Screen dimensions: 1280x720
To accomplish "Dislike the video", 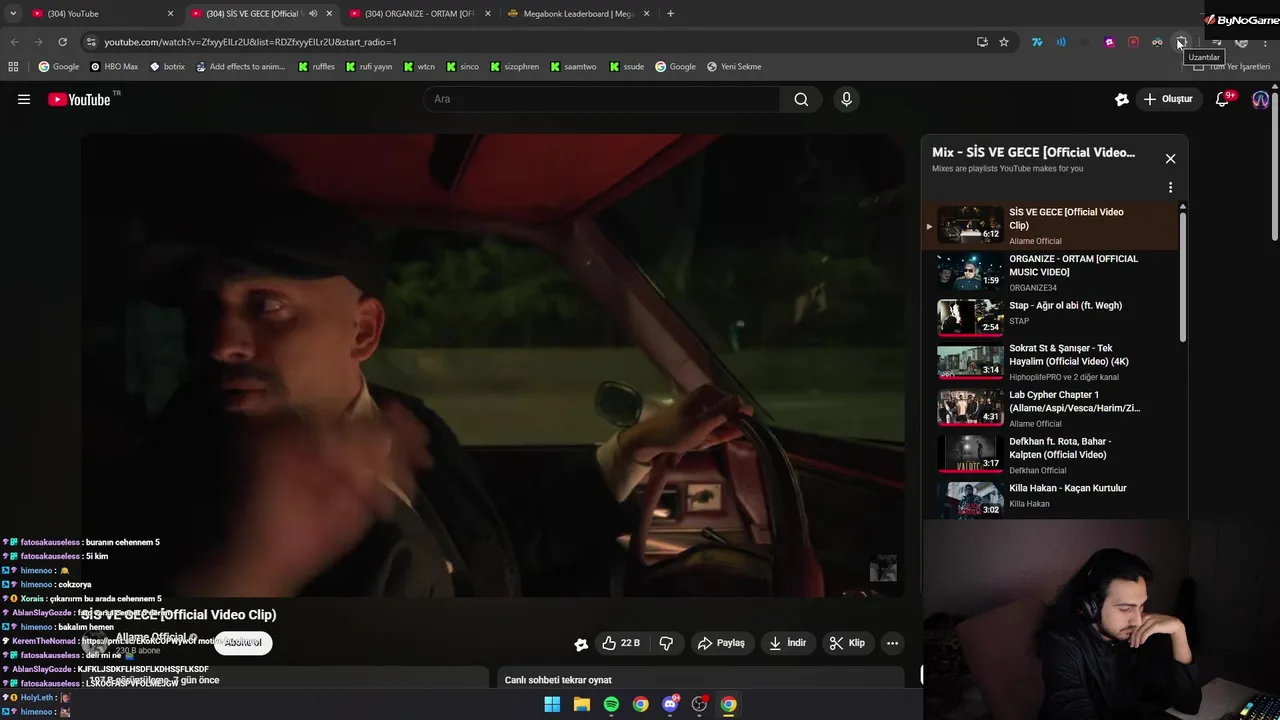I will click(x=666, y=643).
